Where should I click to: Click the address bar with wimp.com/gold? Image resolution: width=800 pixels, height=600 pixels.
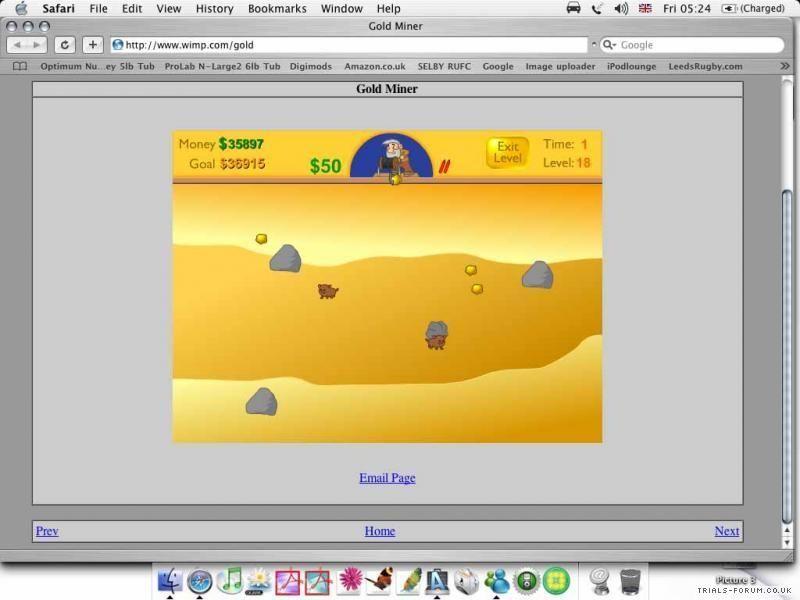[349, 45]
